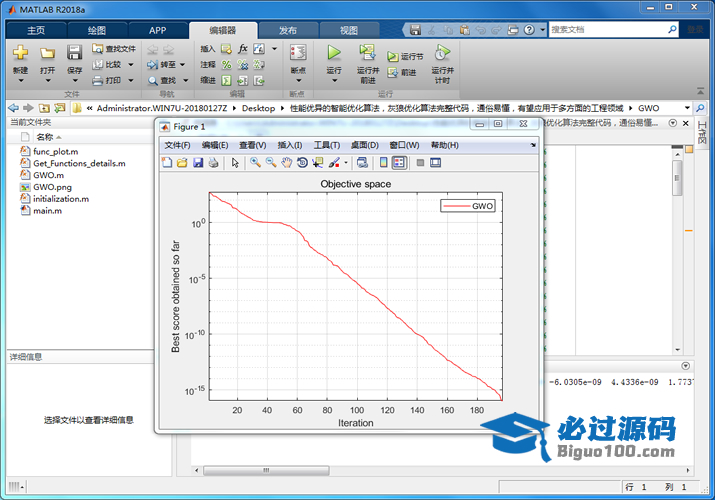Click the Run and Advance (运行并前进) icon
The height and width of the screenshot is (500, 715).
coord(367,53)
